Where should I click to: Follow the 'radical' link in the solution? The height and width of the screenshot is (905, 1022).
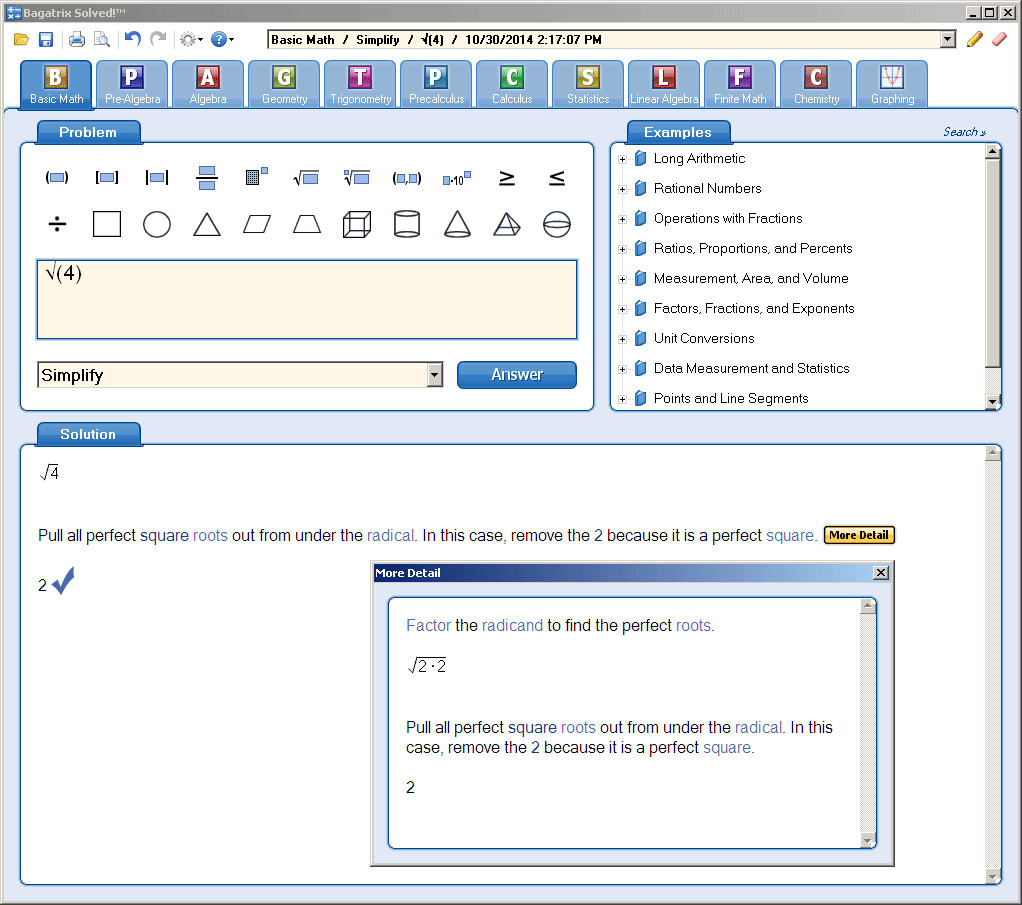tap(391, 535)
